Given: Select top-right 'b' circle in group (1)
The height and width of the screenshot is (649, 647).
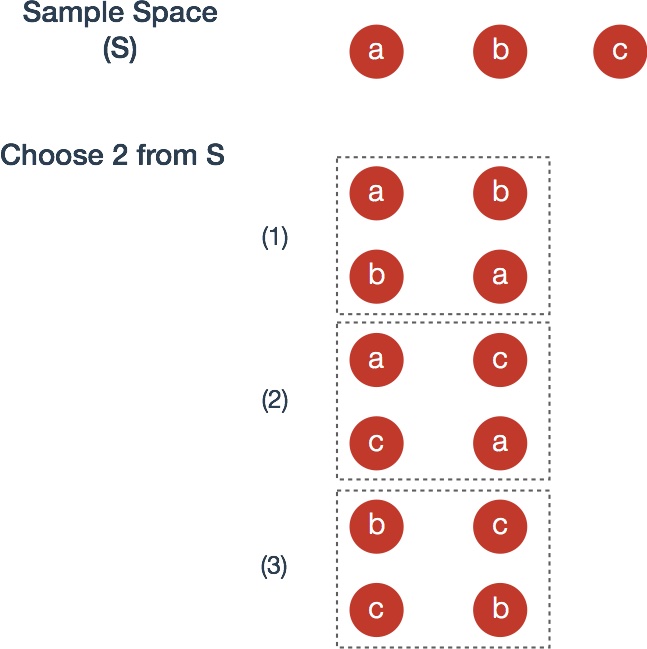Looking at the screenshot, I should [x=500, y=193].
